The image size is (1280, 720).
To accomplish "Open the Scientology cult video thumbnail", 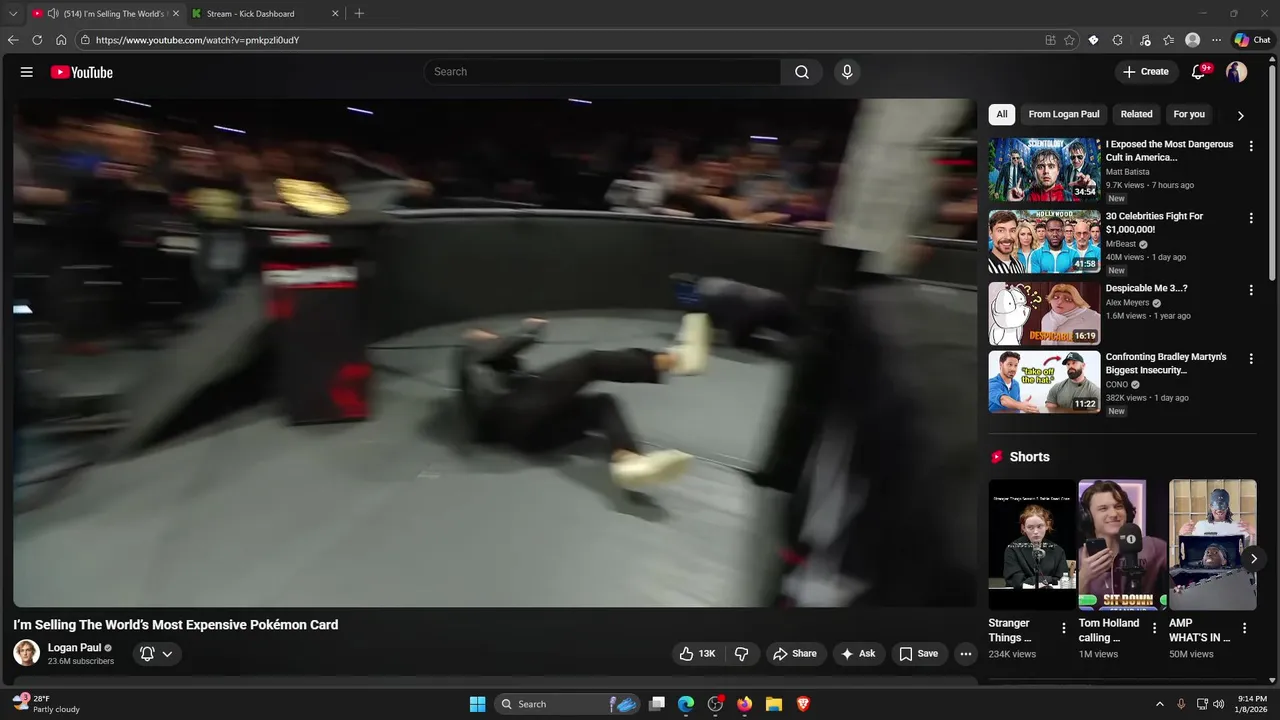I will [x=1044, y=170].
